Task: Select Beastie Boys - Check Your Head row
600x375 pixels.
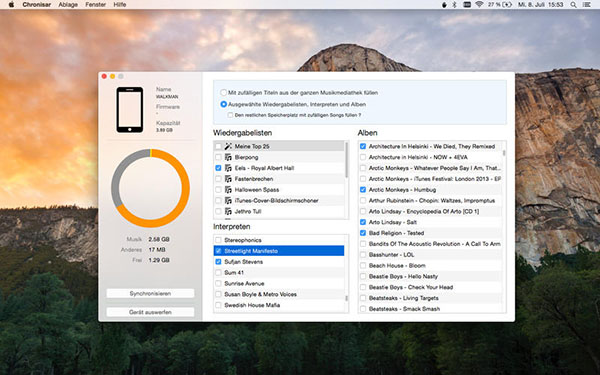Action: pos(430,287)
